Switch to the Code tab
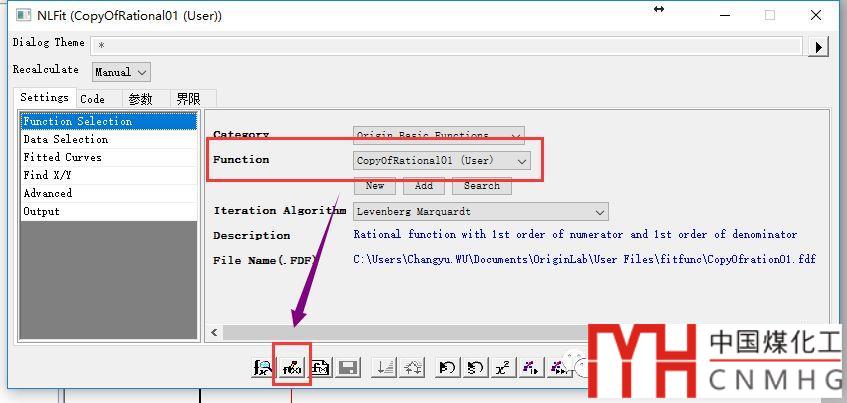Viewport: 847px width, 403px height. [92, 99]
